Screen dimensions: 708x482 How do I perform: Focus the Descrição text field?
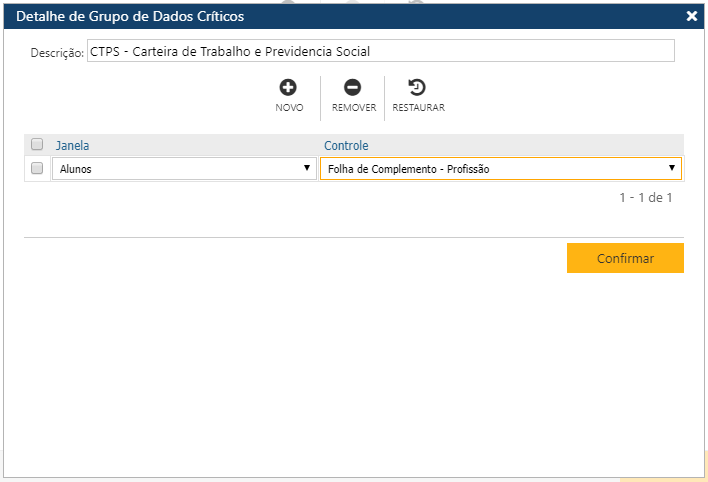pos(380,51)
